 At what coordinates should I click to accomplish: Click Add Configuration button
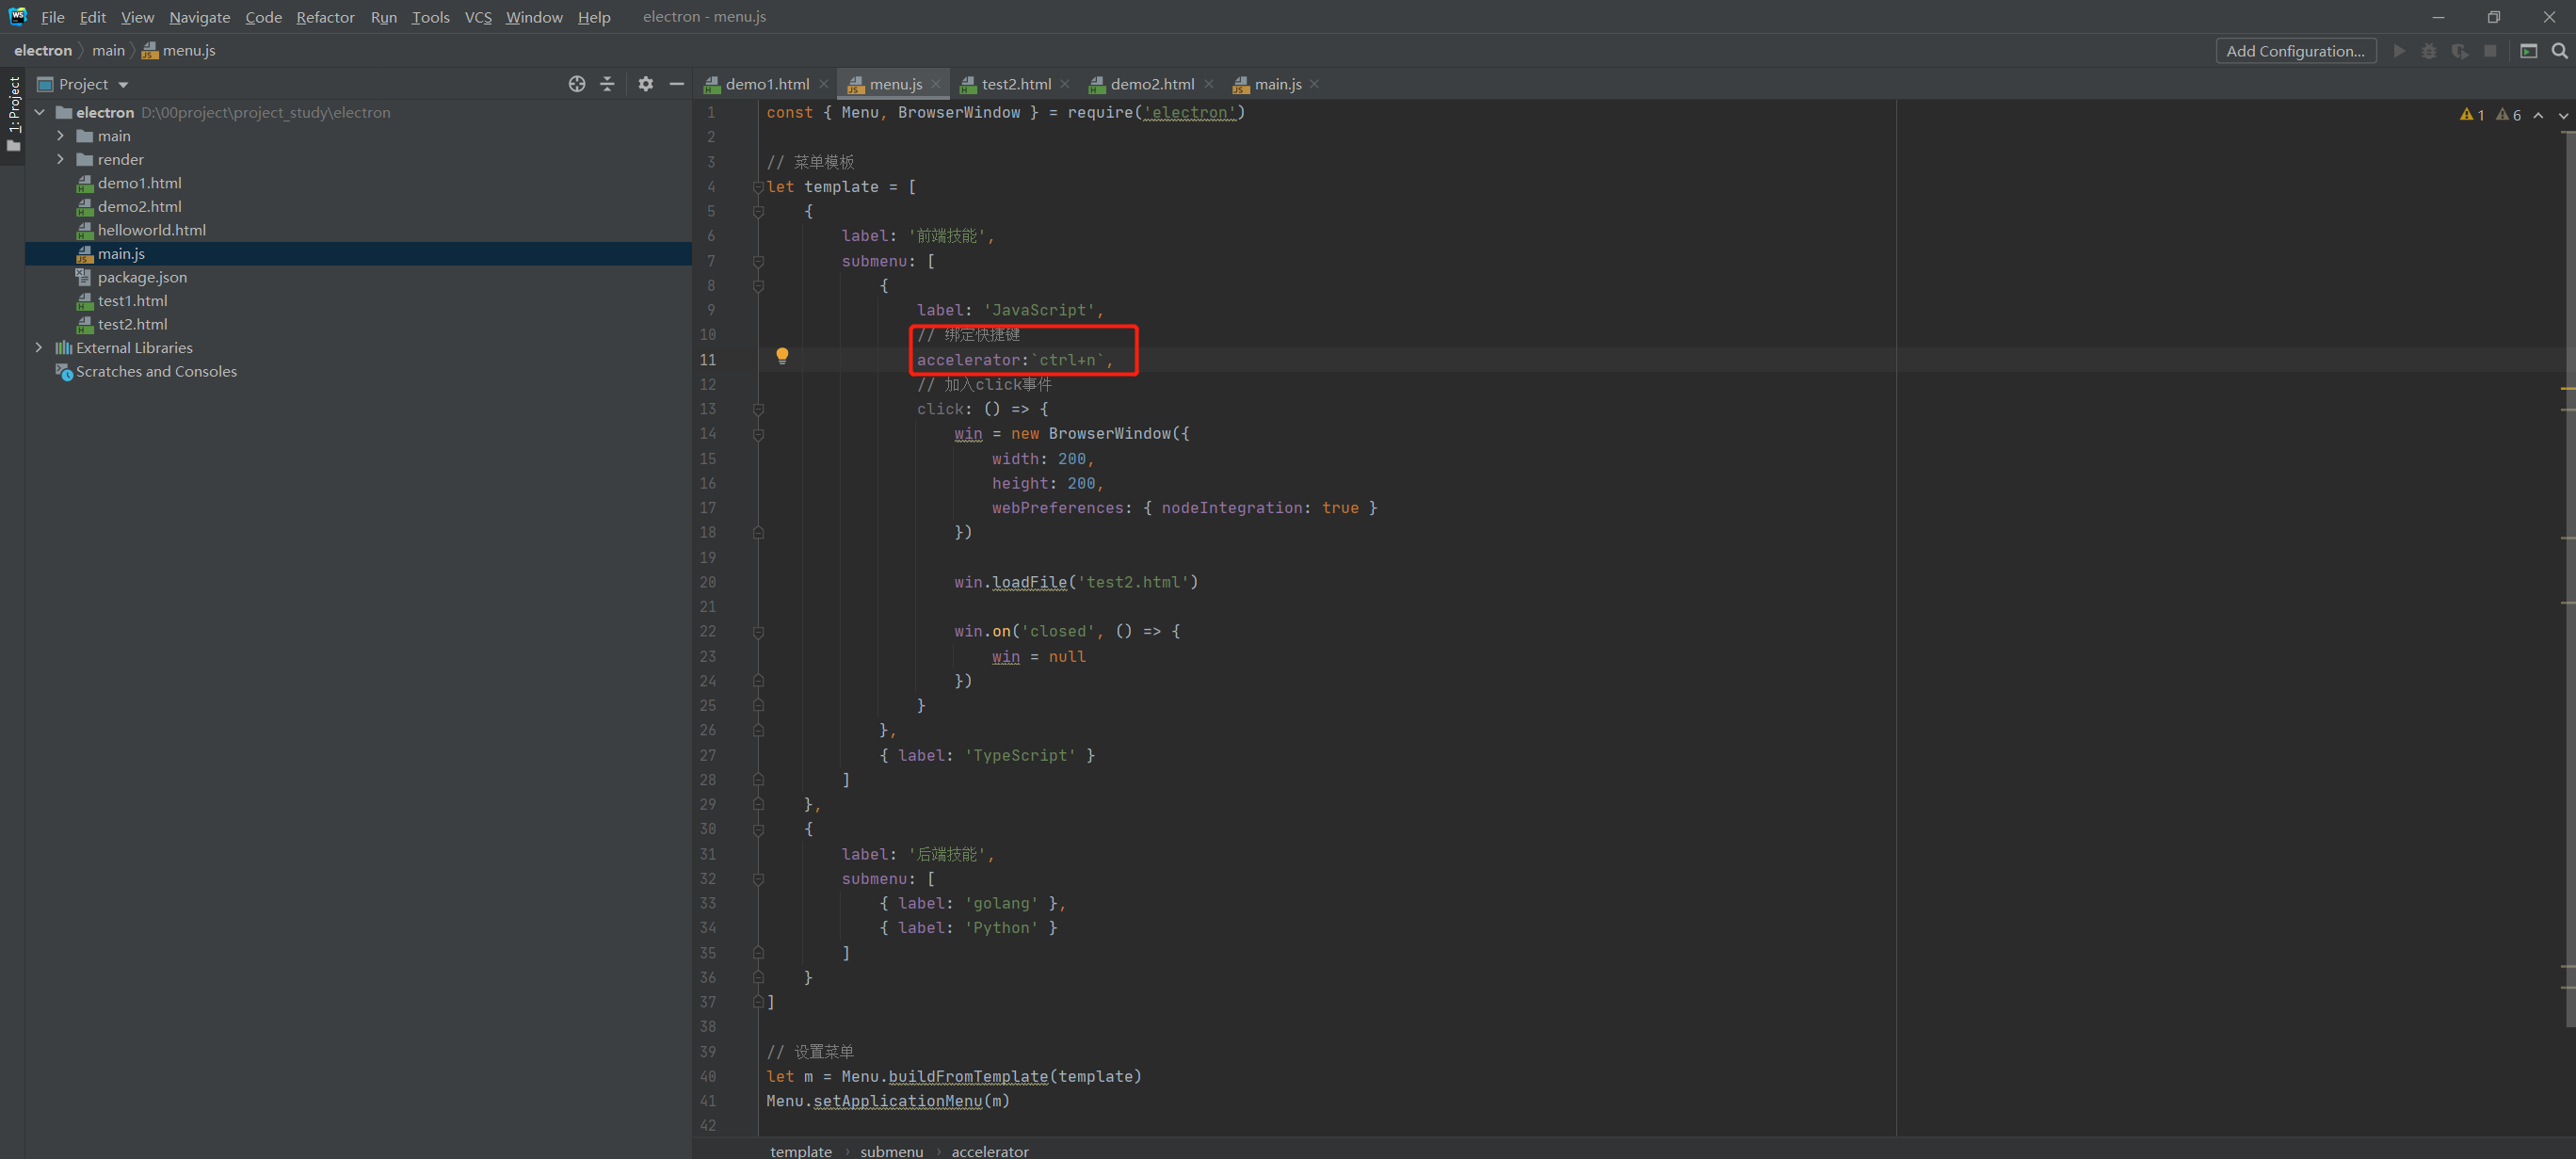click(x=2295, y=51)
